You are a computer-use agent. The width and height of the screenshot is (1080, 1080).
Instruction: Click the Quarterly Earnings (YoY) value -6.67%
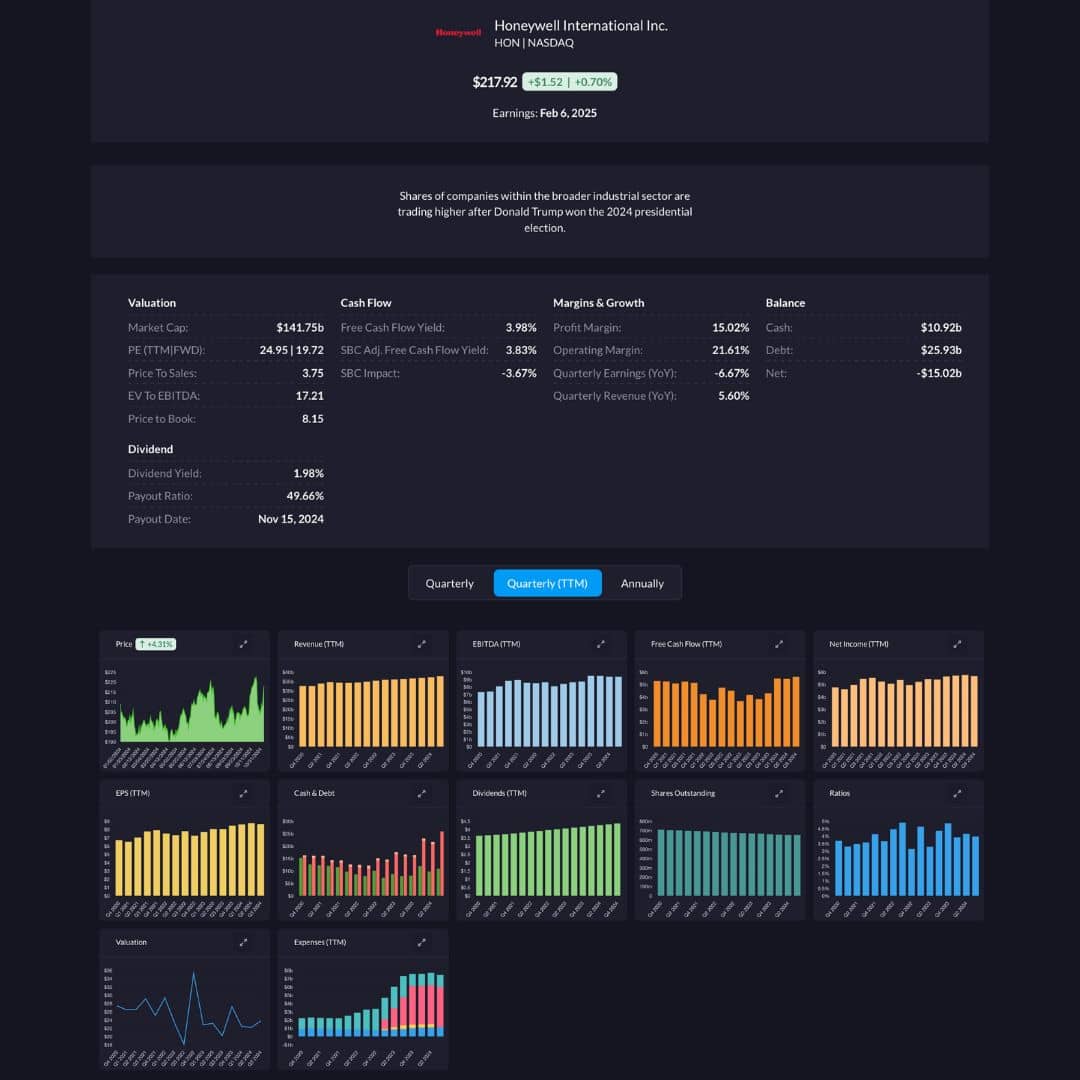click(x=731, y=373)
